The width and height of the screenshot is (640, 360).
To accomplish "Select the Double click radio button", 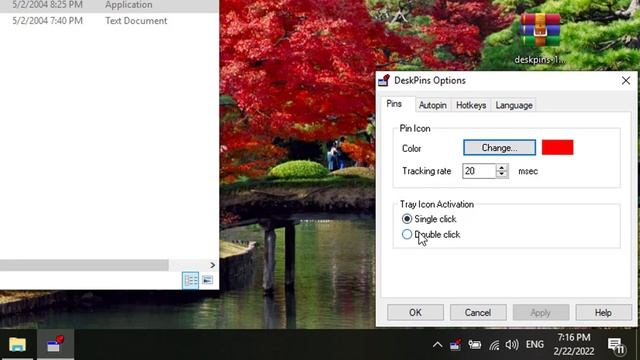I will coord(407,234).
